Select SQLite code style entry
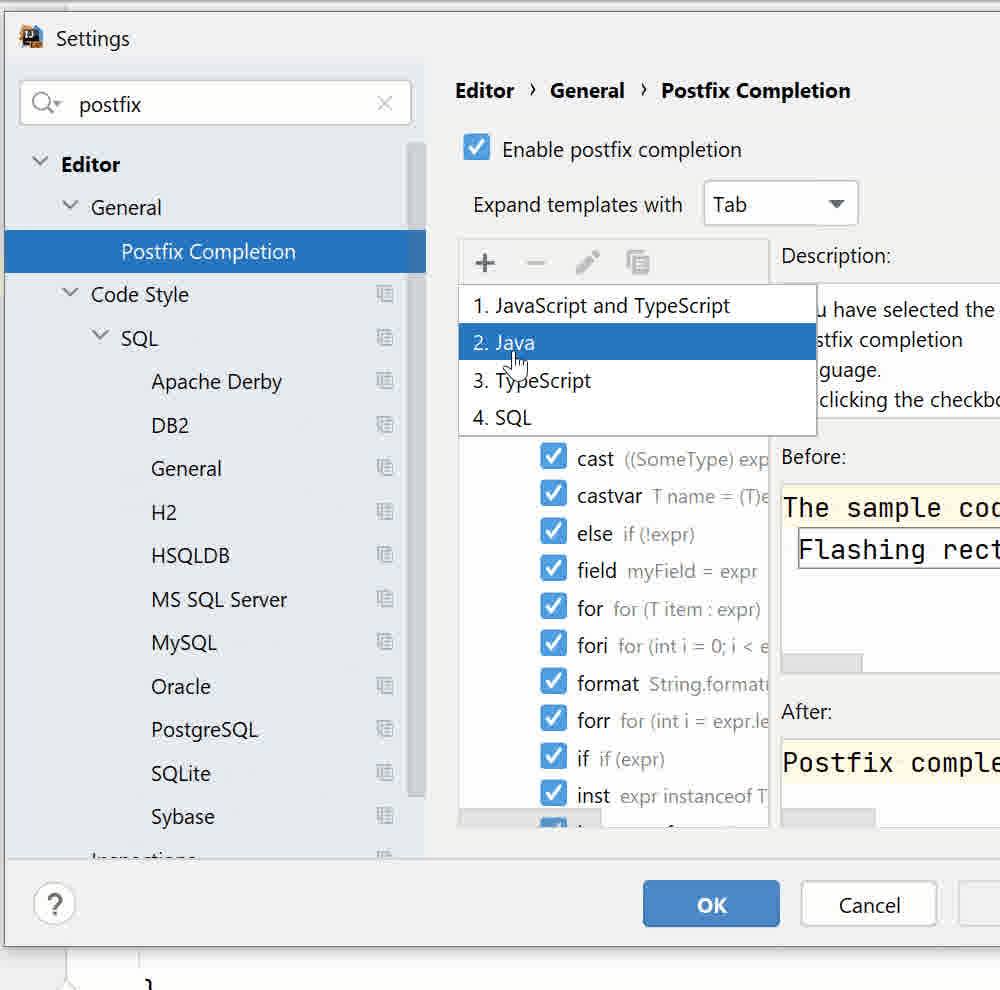1000x990 pixels. [x=180, y=773]
